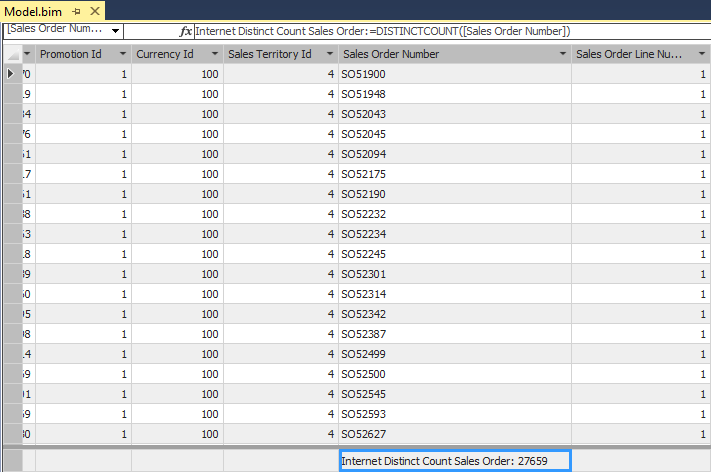
Task: Click Promotion Id value in SO52094 row
Action: tap(83, 154)
